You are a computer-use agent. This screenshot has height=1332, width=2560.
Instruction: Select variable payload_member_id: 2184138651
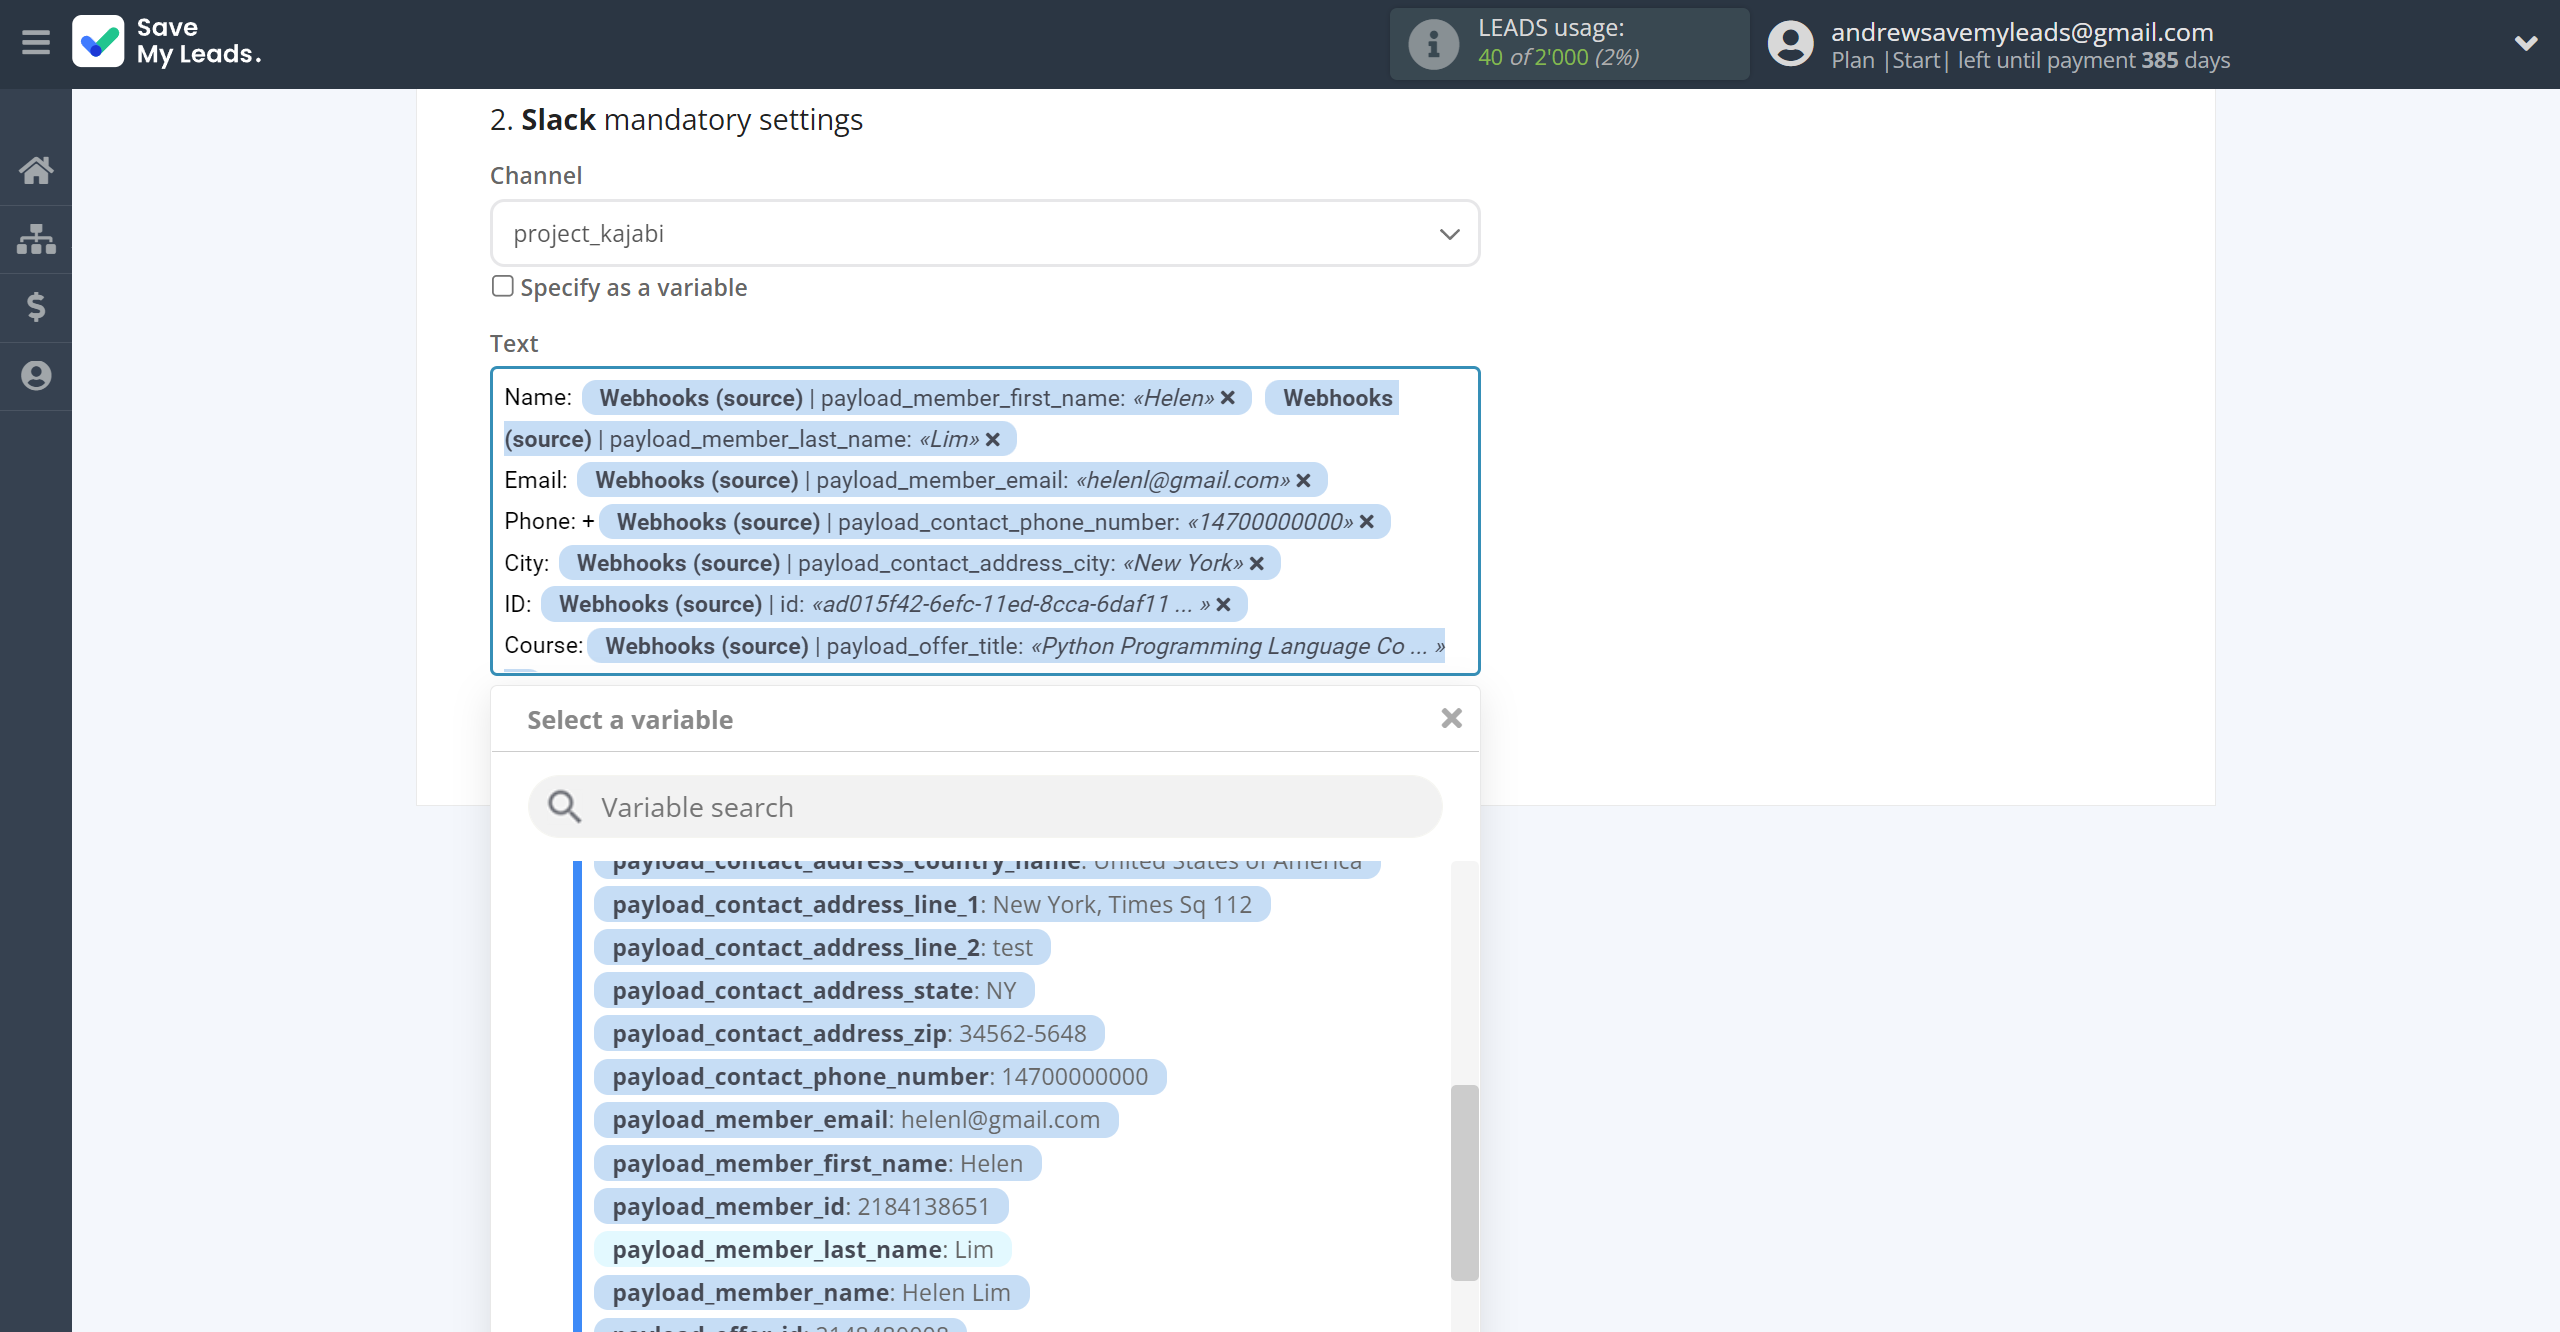(801, 1206)
